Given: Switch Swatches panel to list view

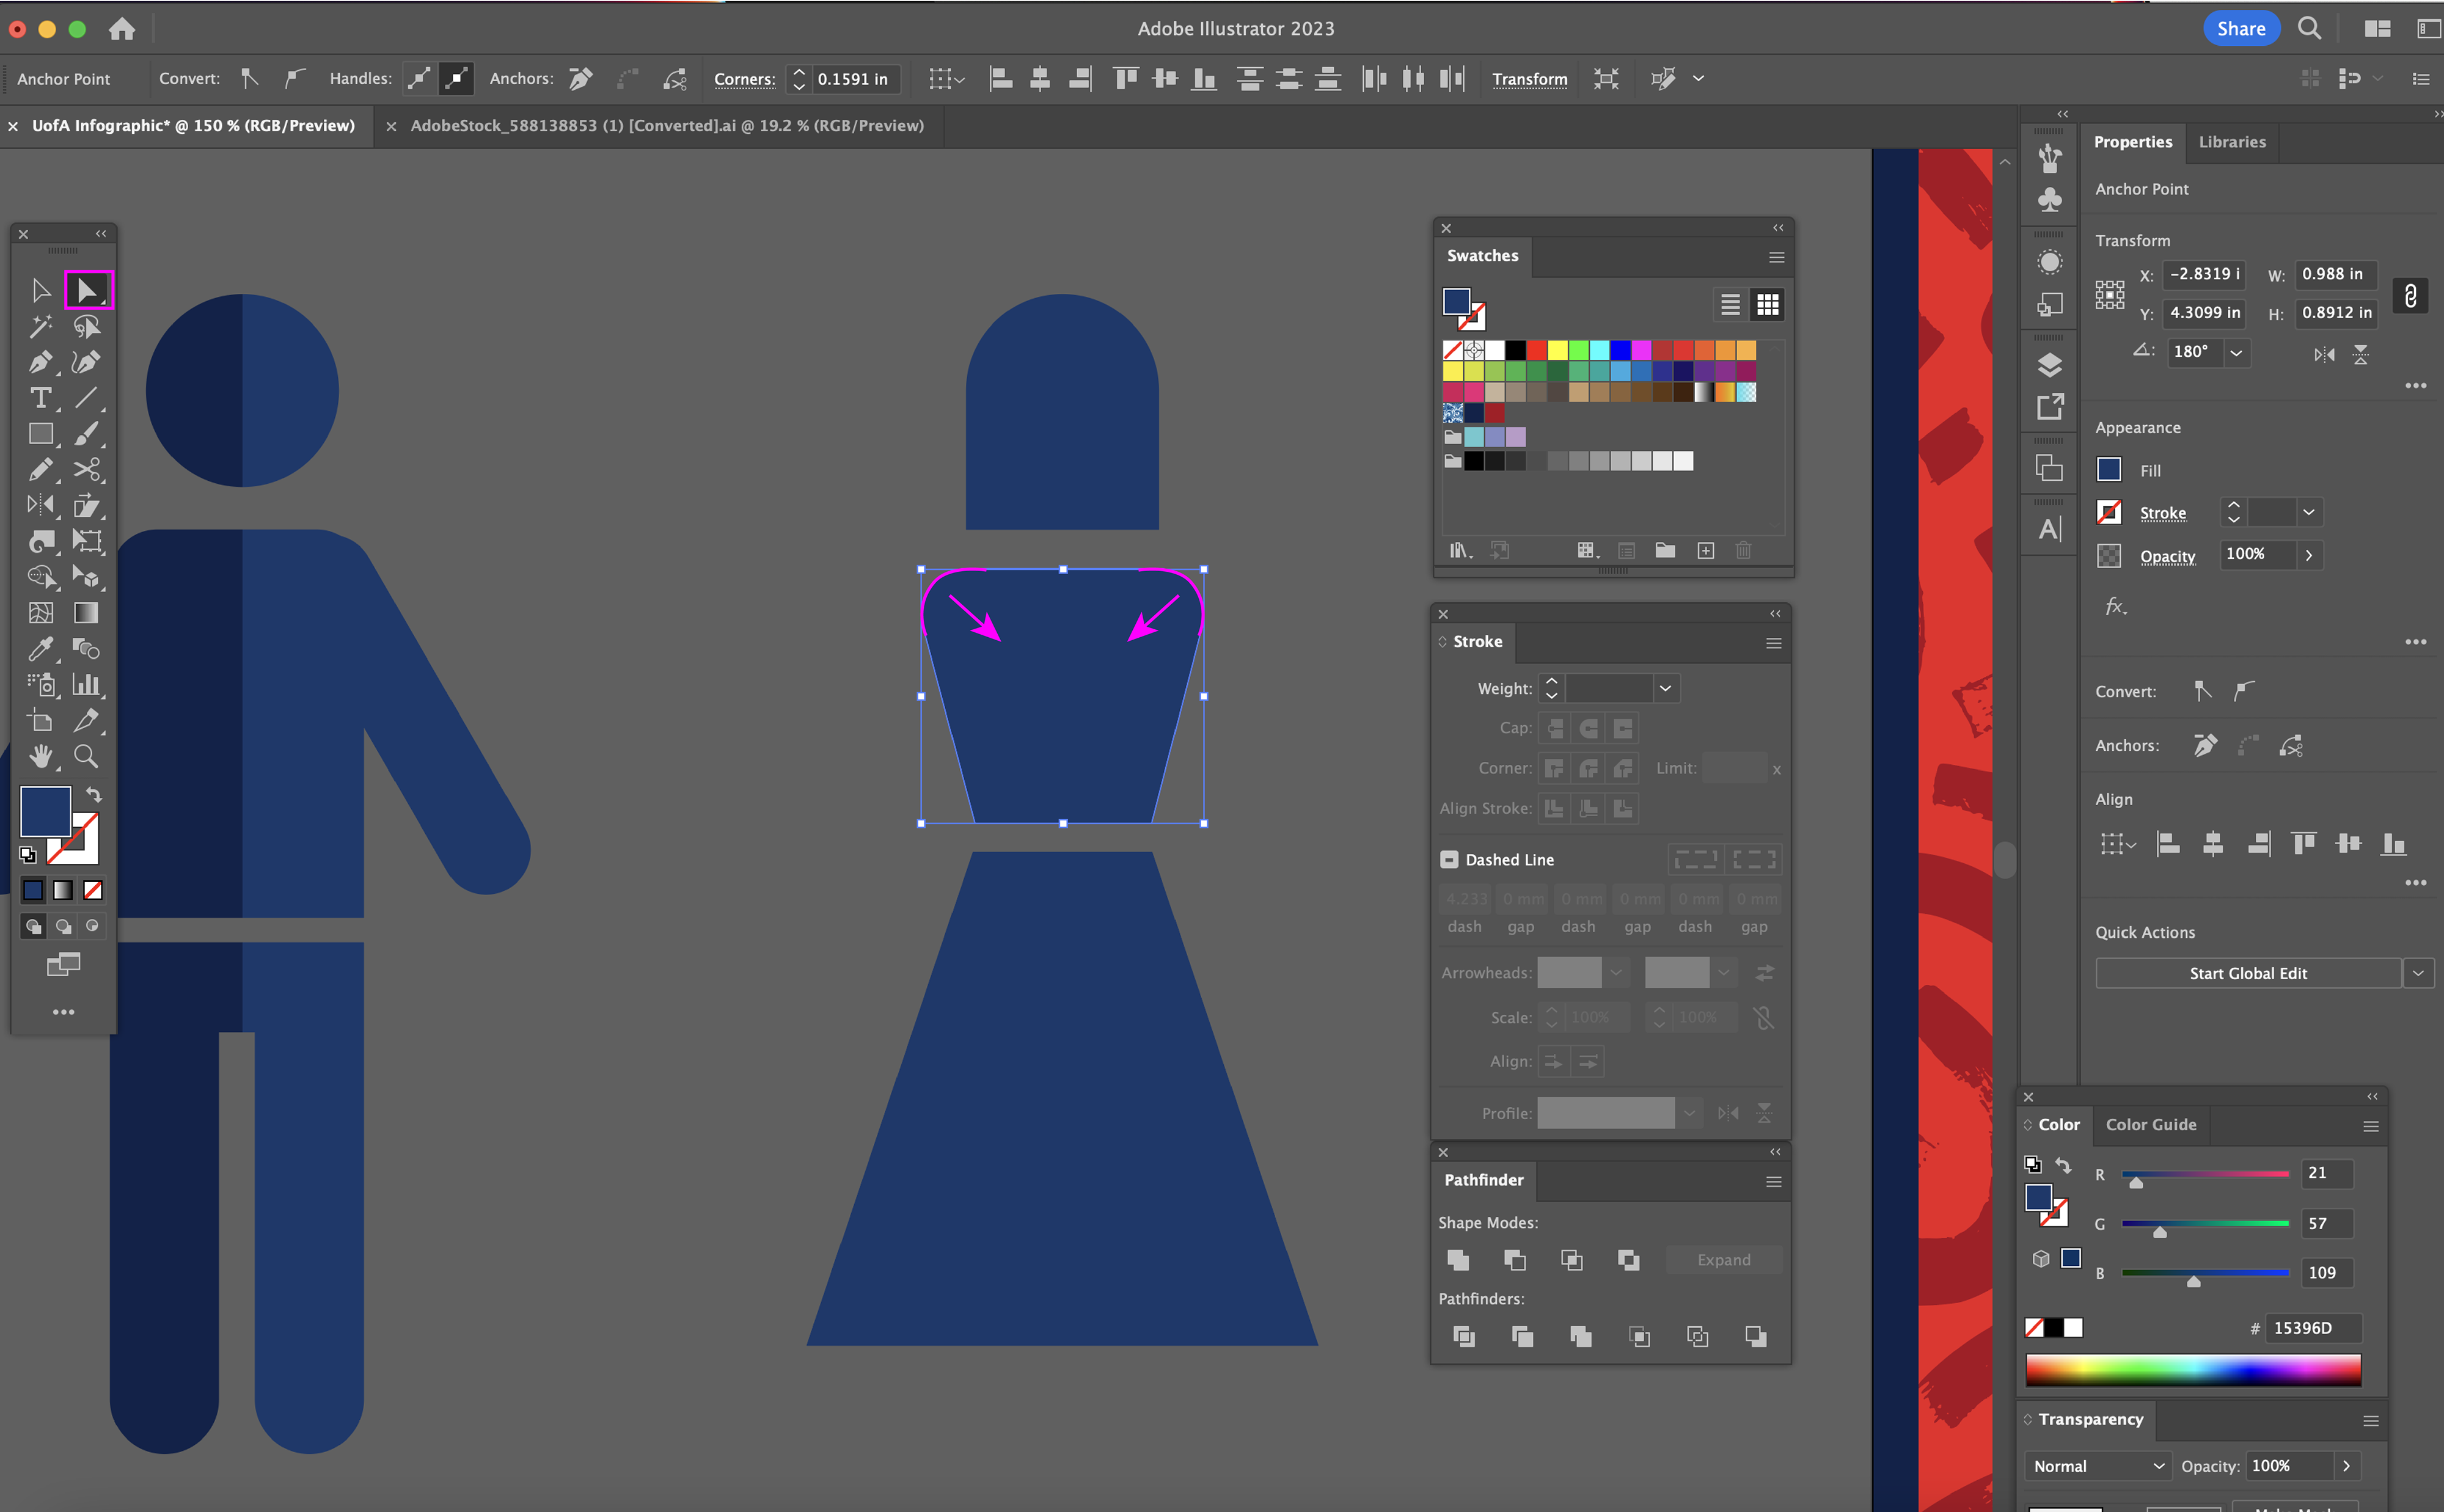Looking at the screenshot, I should [1730, 304].
